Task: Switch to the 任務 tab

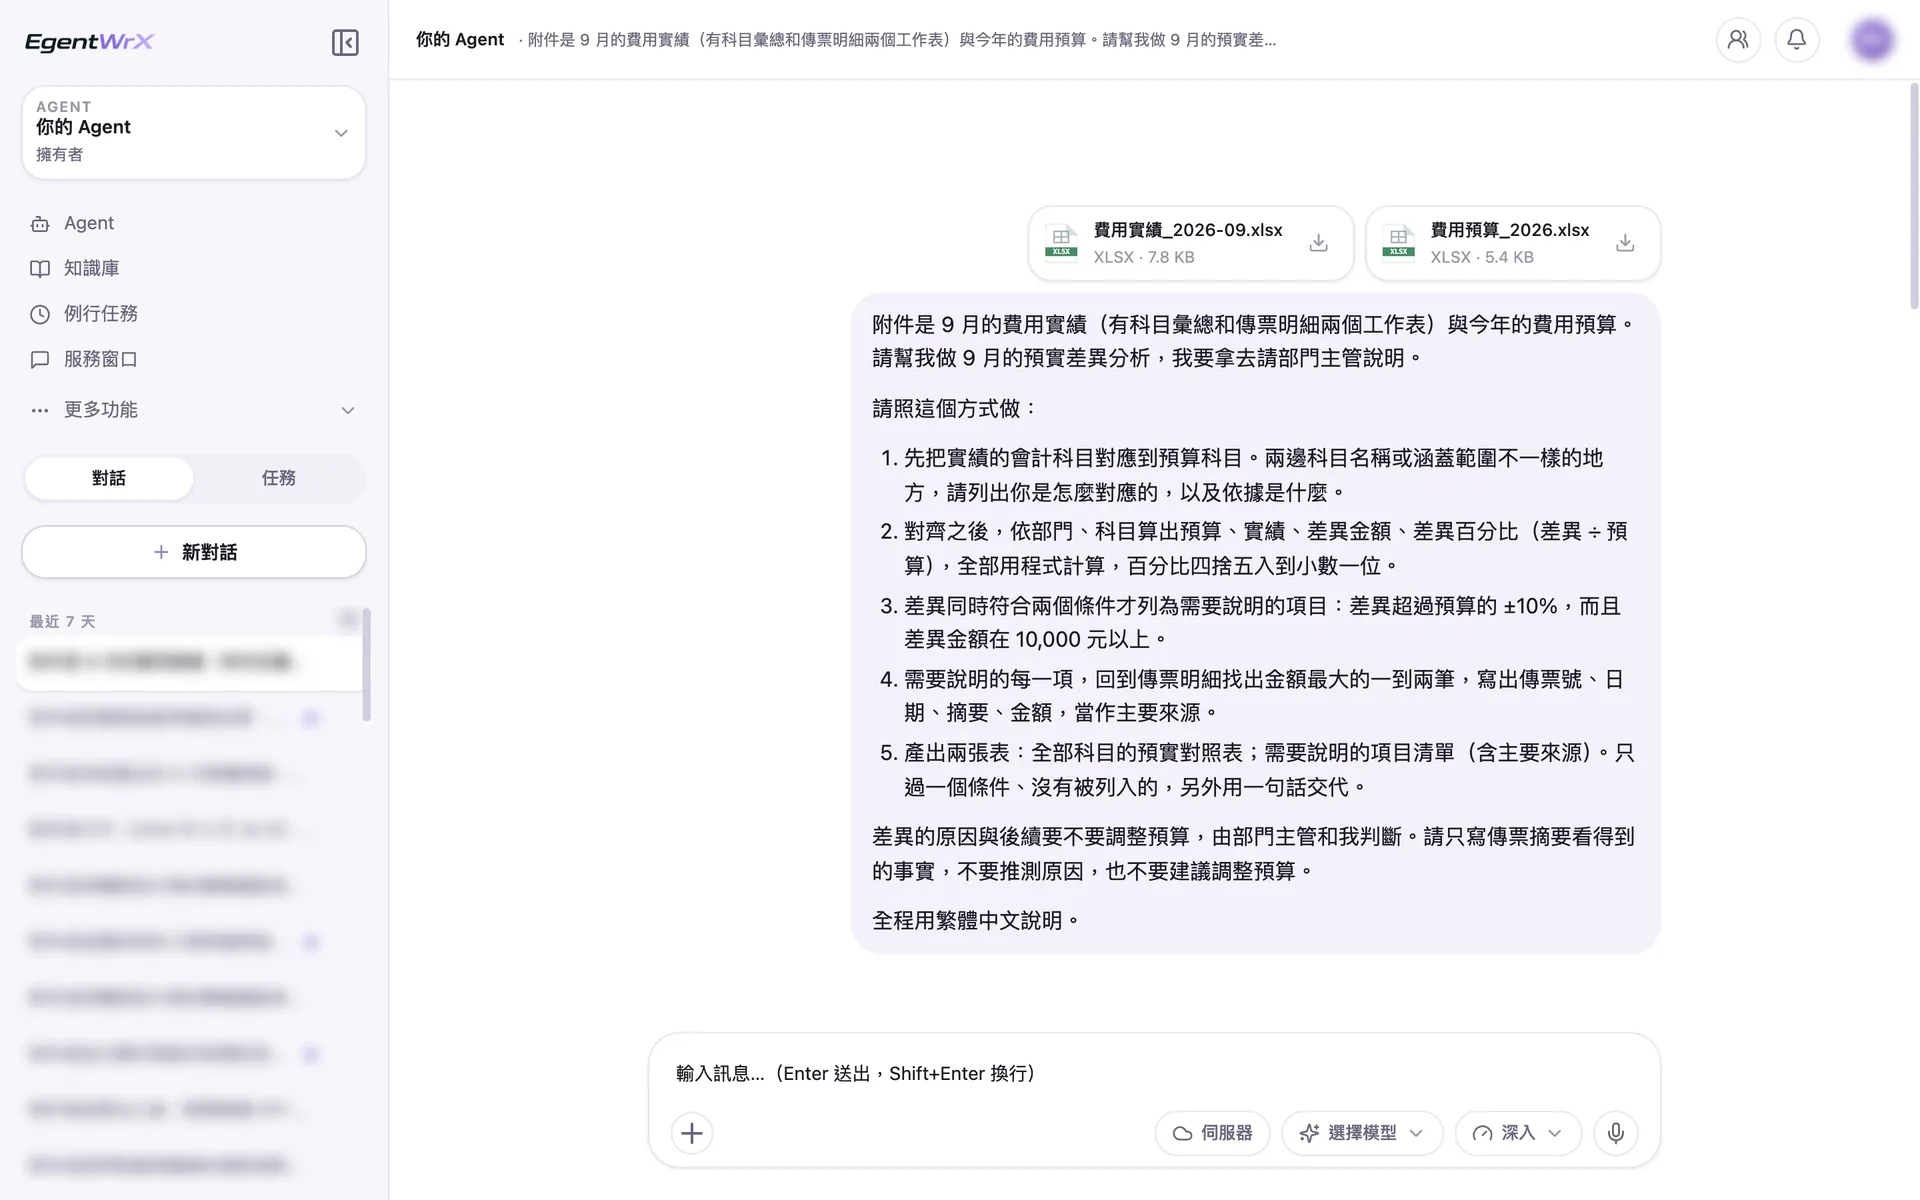Action: (x=279, y=478)
